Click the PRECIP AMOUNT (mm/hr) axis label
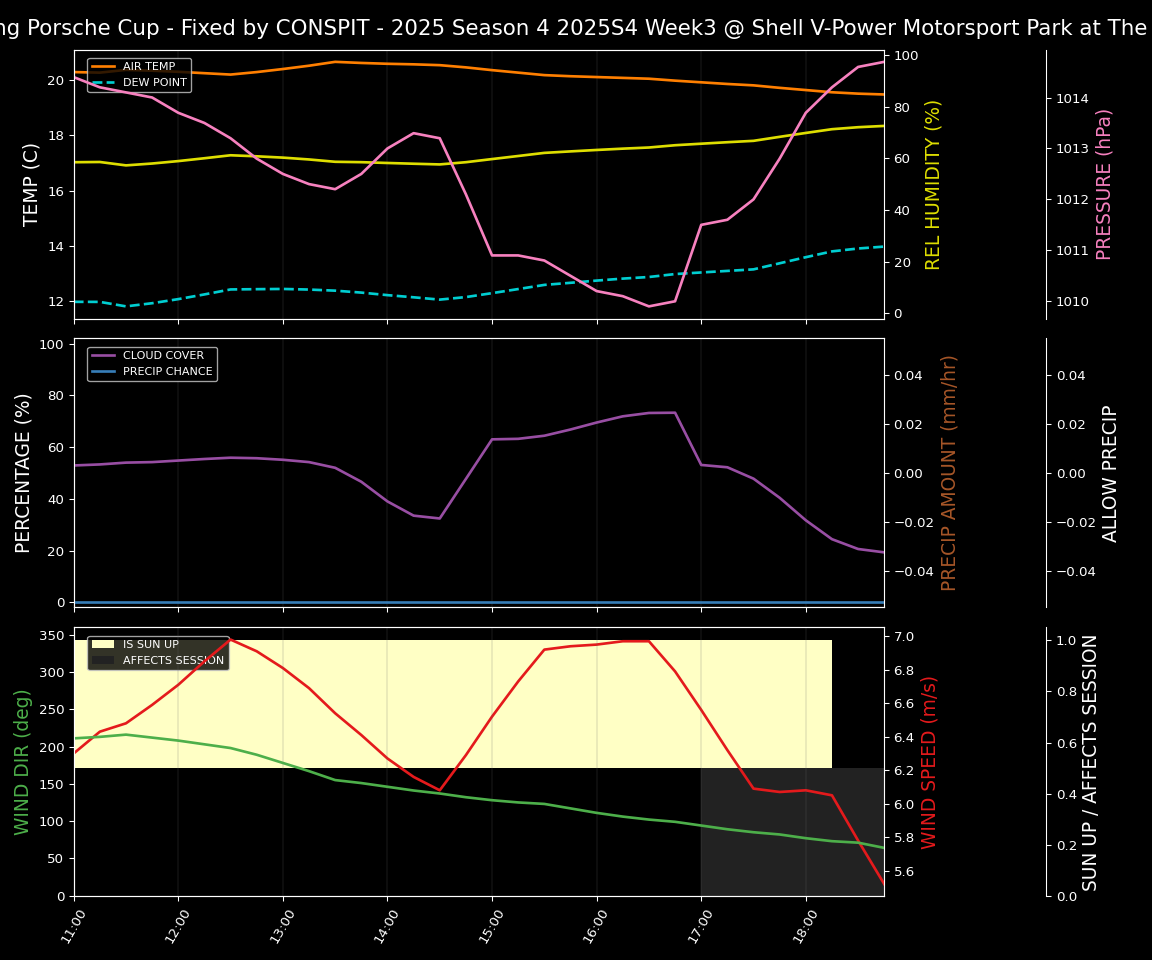Viewport: 1152px width, 960px height. [949, 473]
